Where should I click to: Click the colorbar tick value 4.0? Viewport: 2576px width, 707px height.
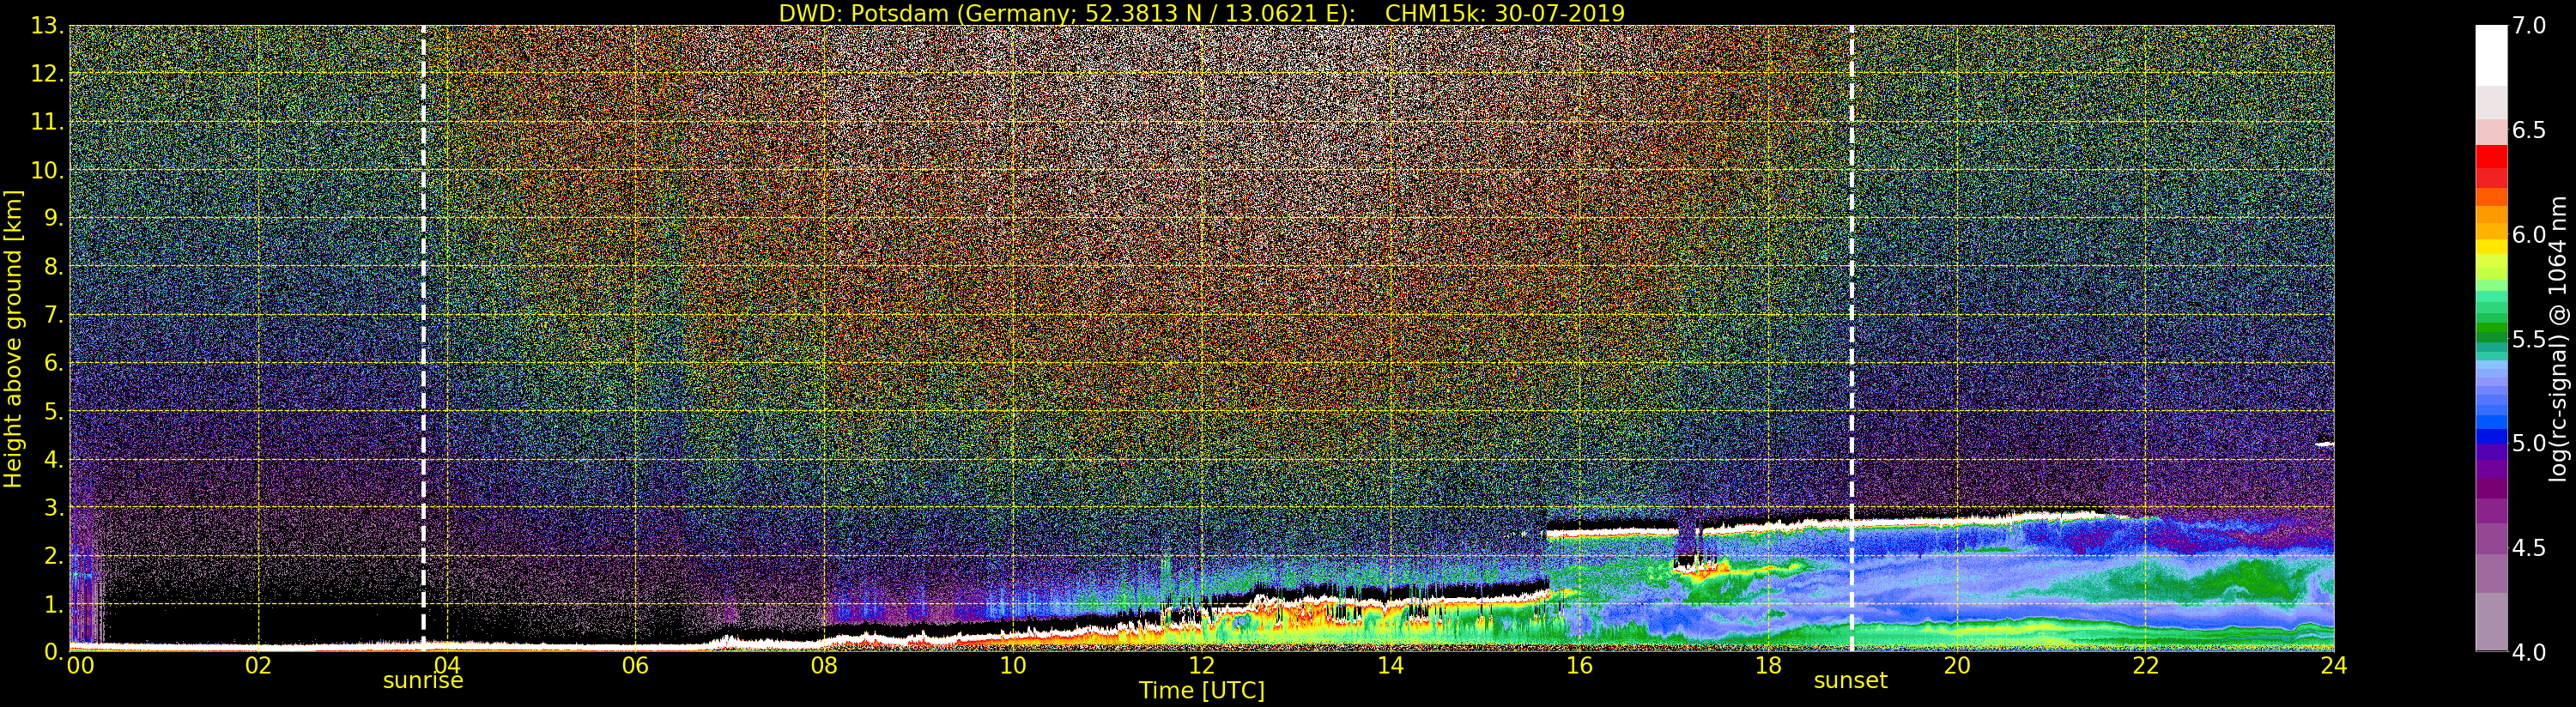tap(2529, 652)
